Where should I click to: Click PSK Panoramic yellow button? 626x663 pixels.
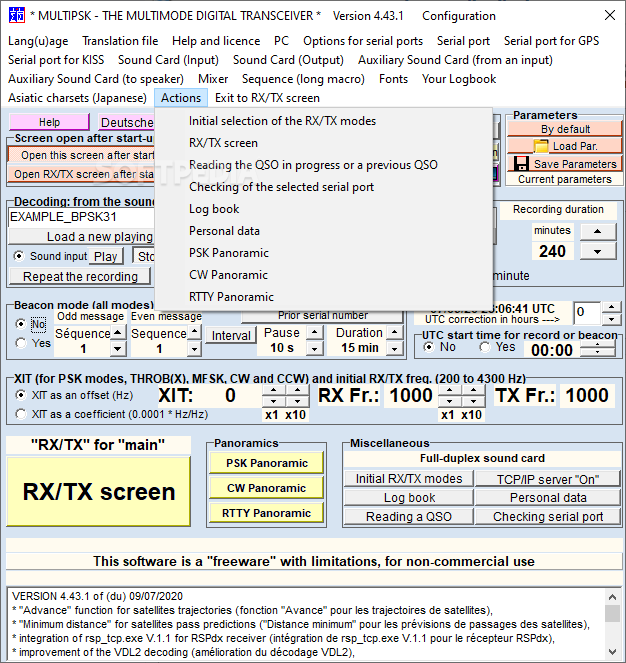click(266, 463)
